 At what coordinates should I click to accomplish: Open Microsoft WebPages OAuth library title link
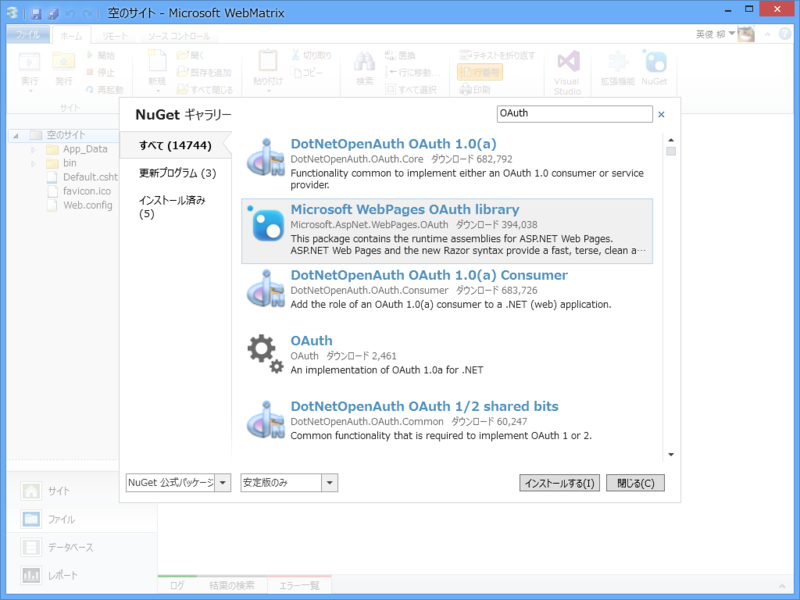point(405,209)
